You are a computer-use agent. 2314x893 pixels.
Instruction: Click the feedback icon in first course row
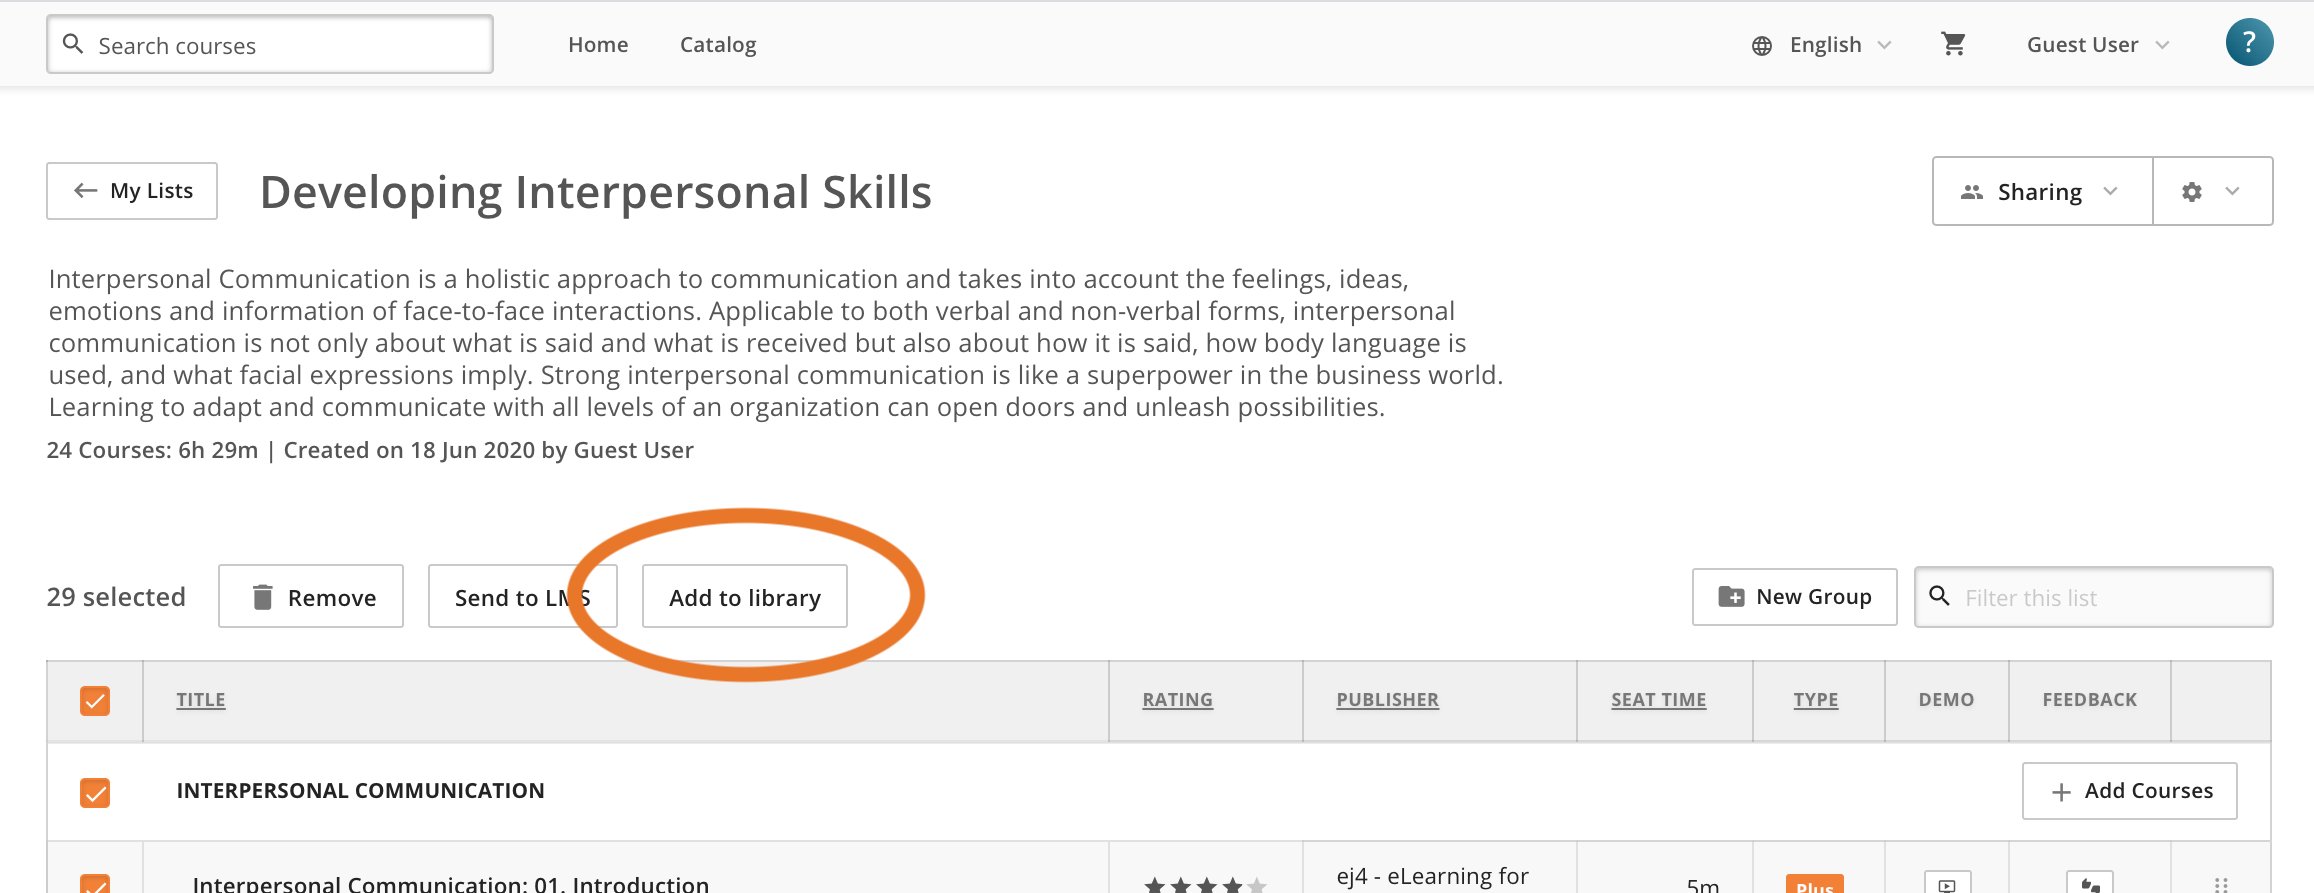2090,883
